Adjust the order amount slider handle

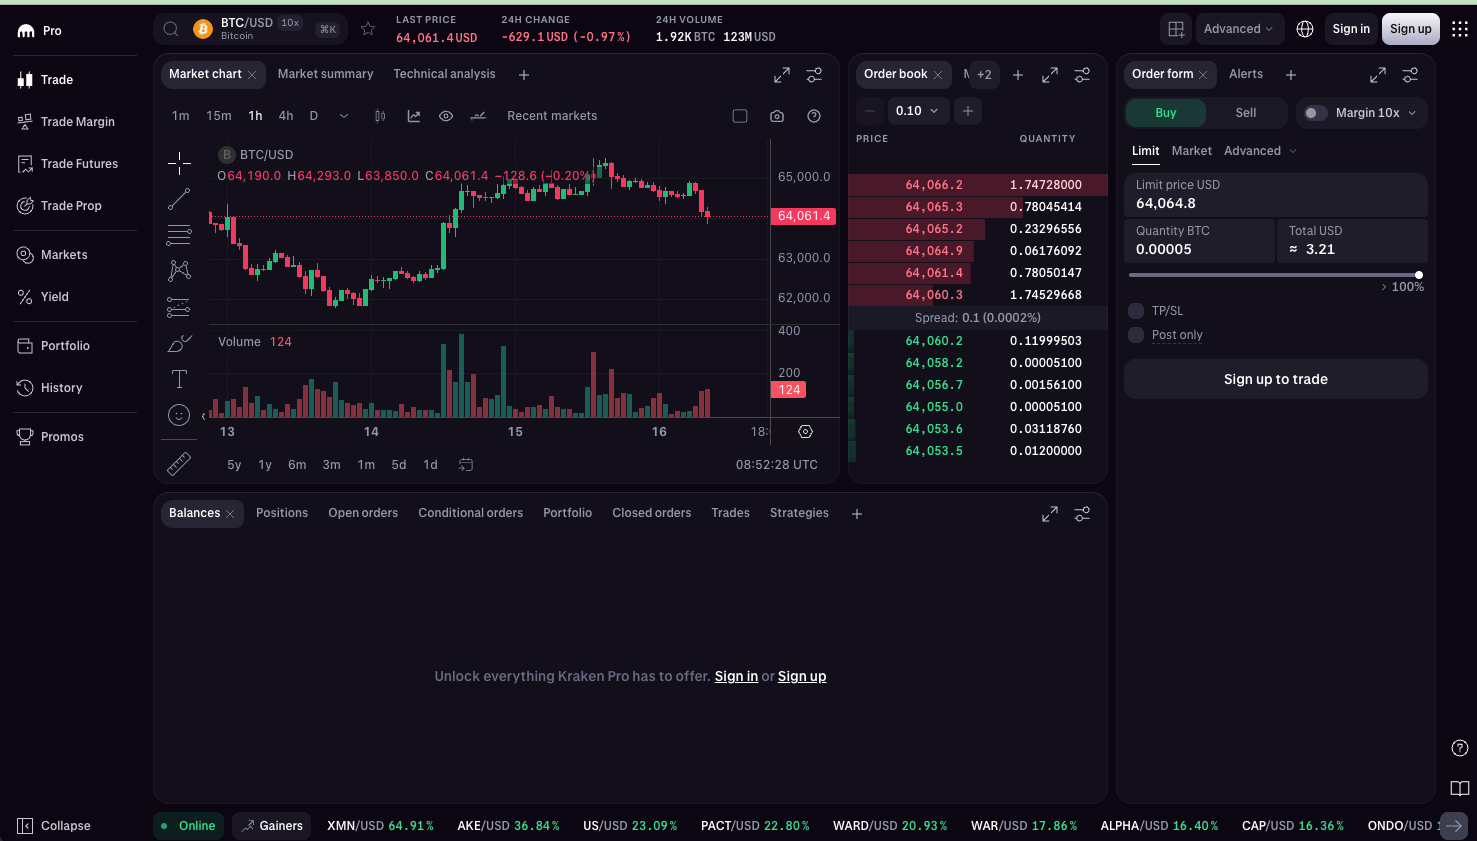pyautogui.click(x=1418, y=275)
